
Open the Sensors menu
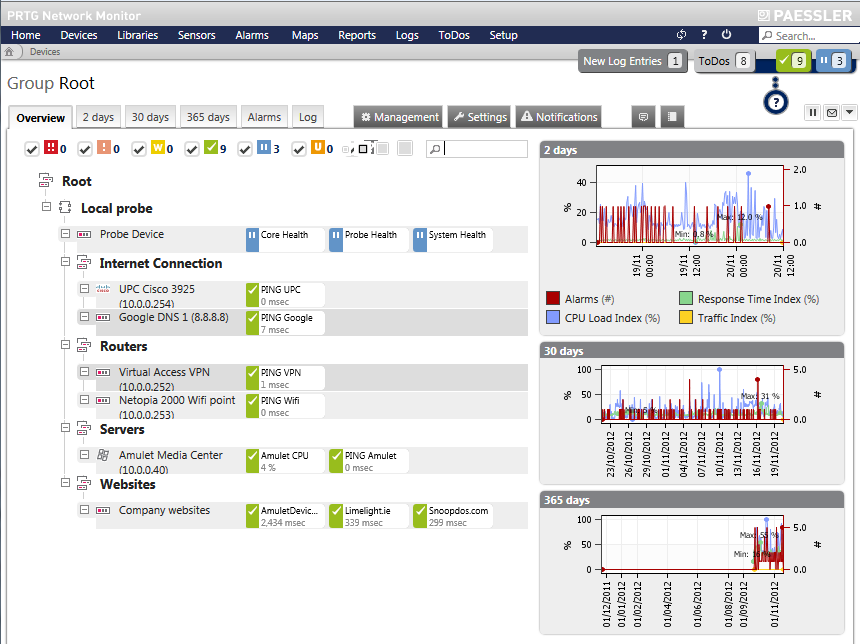pos(196,35)
